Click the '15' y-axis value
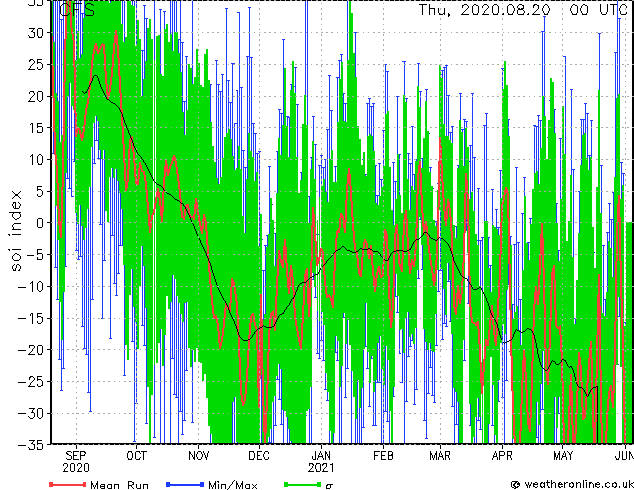Screen dimensions: 634x490 click(36, 128)
